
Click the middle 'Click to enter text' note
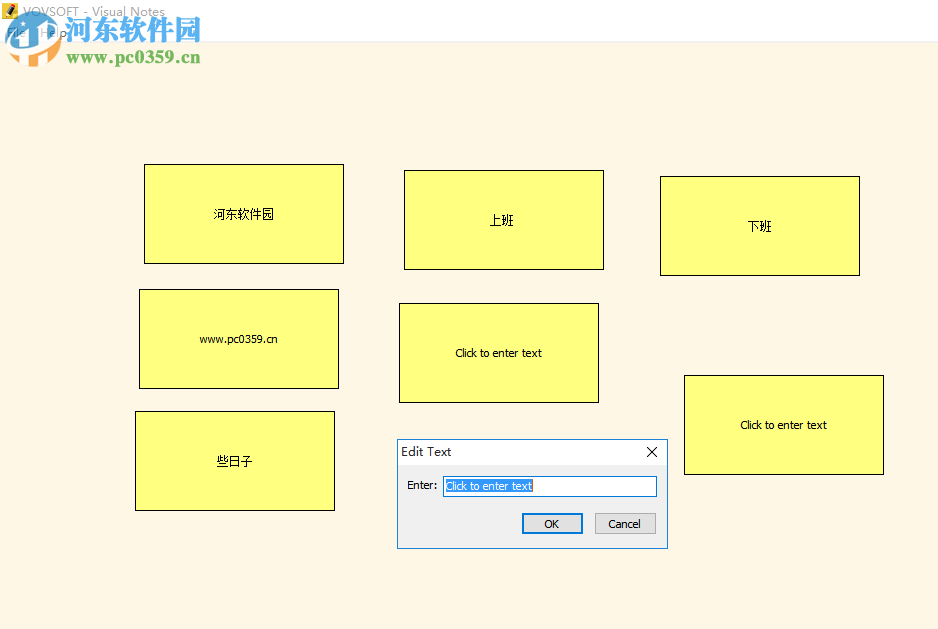pyautogui.click(x=498, y=352)
